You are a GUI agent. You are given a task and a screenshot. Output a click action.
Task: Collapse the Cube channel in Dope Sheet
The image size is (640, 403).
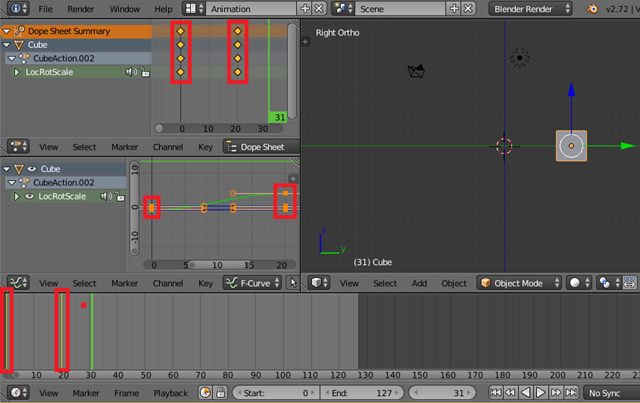coord(7,45)
